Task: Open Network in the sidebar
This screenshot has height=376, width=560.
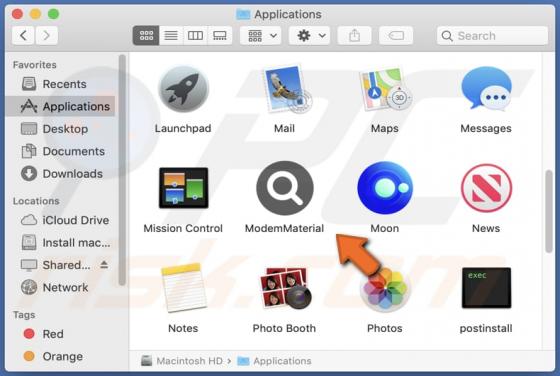Action: click(61, 287)
